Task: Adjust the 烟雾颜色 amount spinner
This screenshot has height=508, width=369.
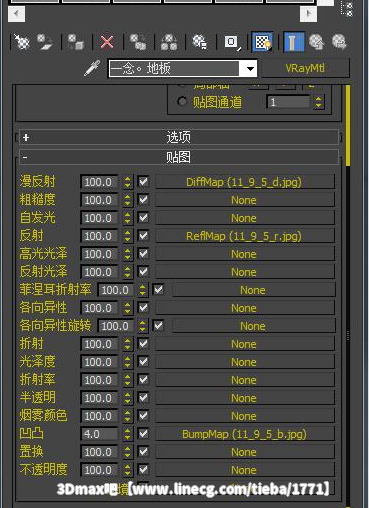Action: tap(128, 416)
